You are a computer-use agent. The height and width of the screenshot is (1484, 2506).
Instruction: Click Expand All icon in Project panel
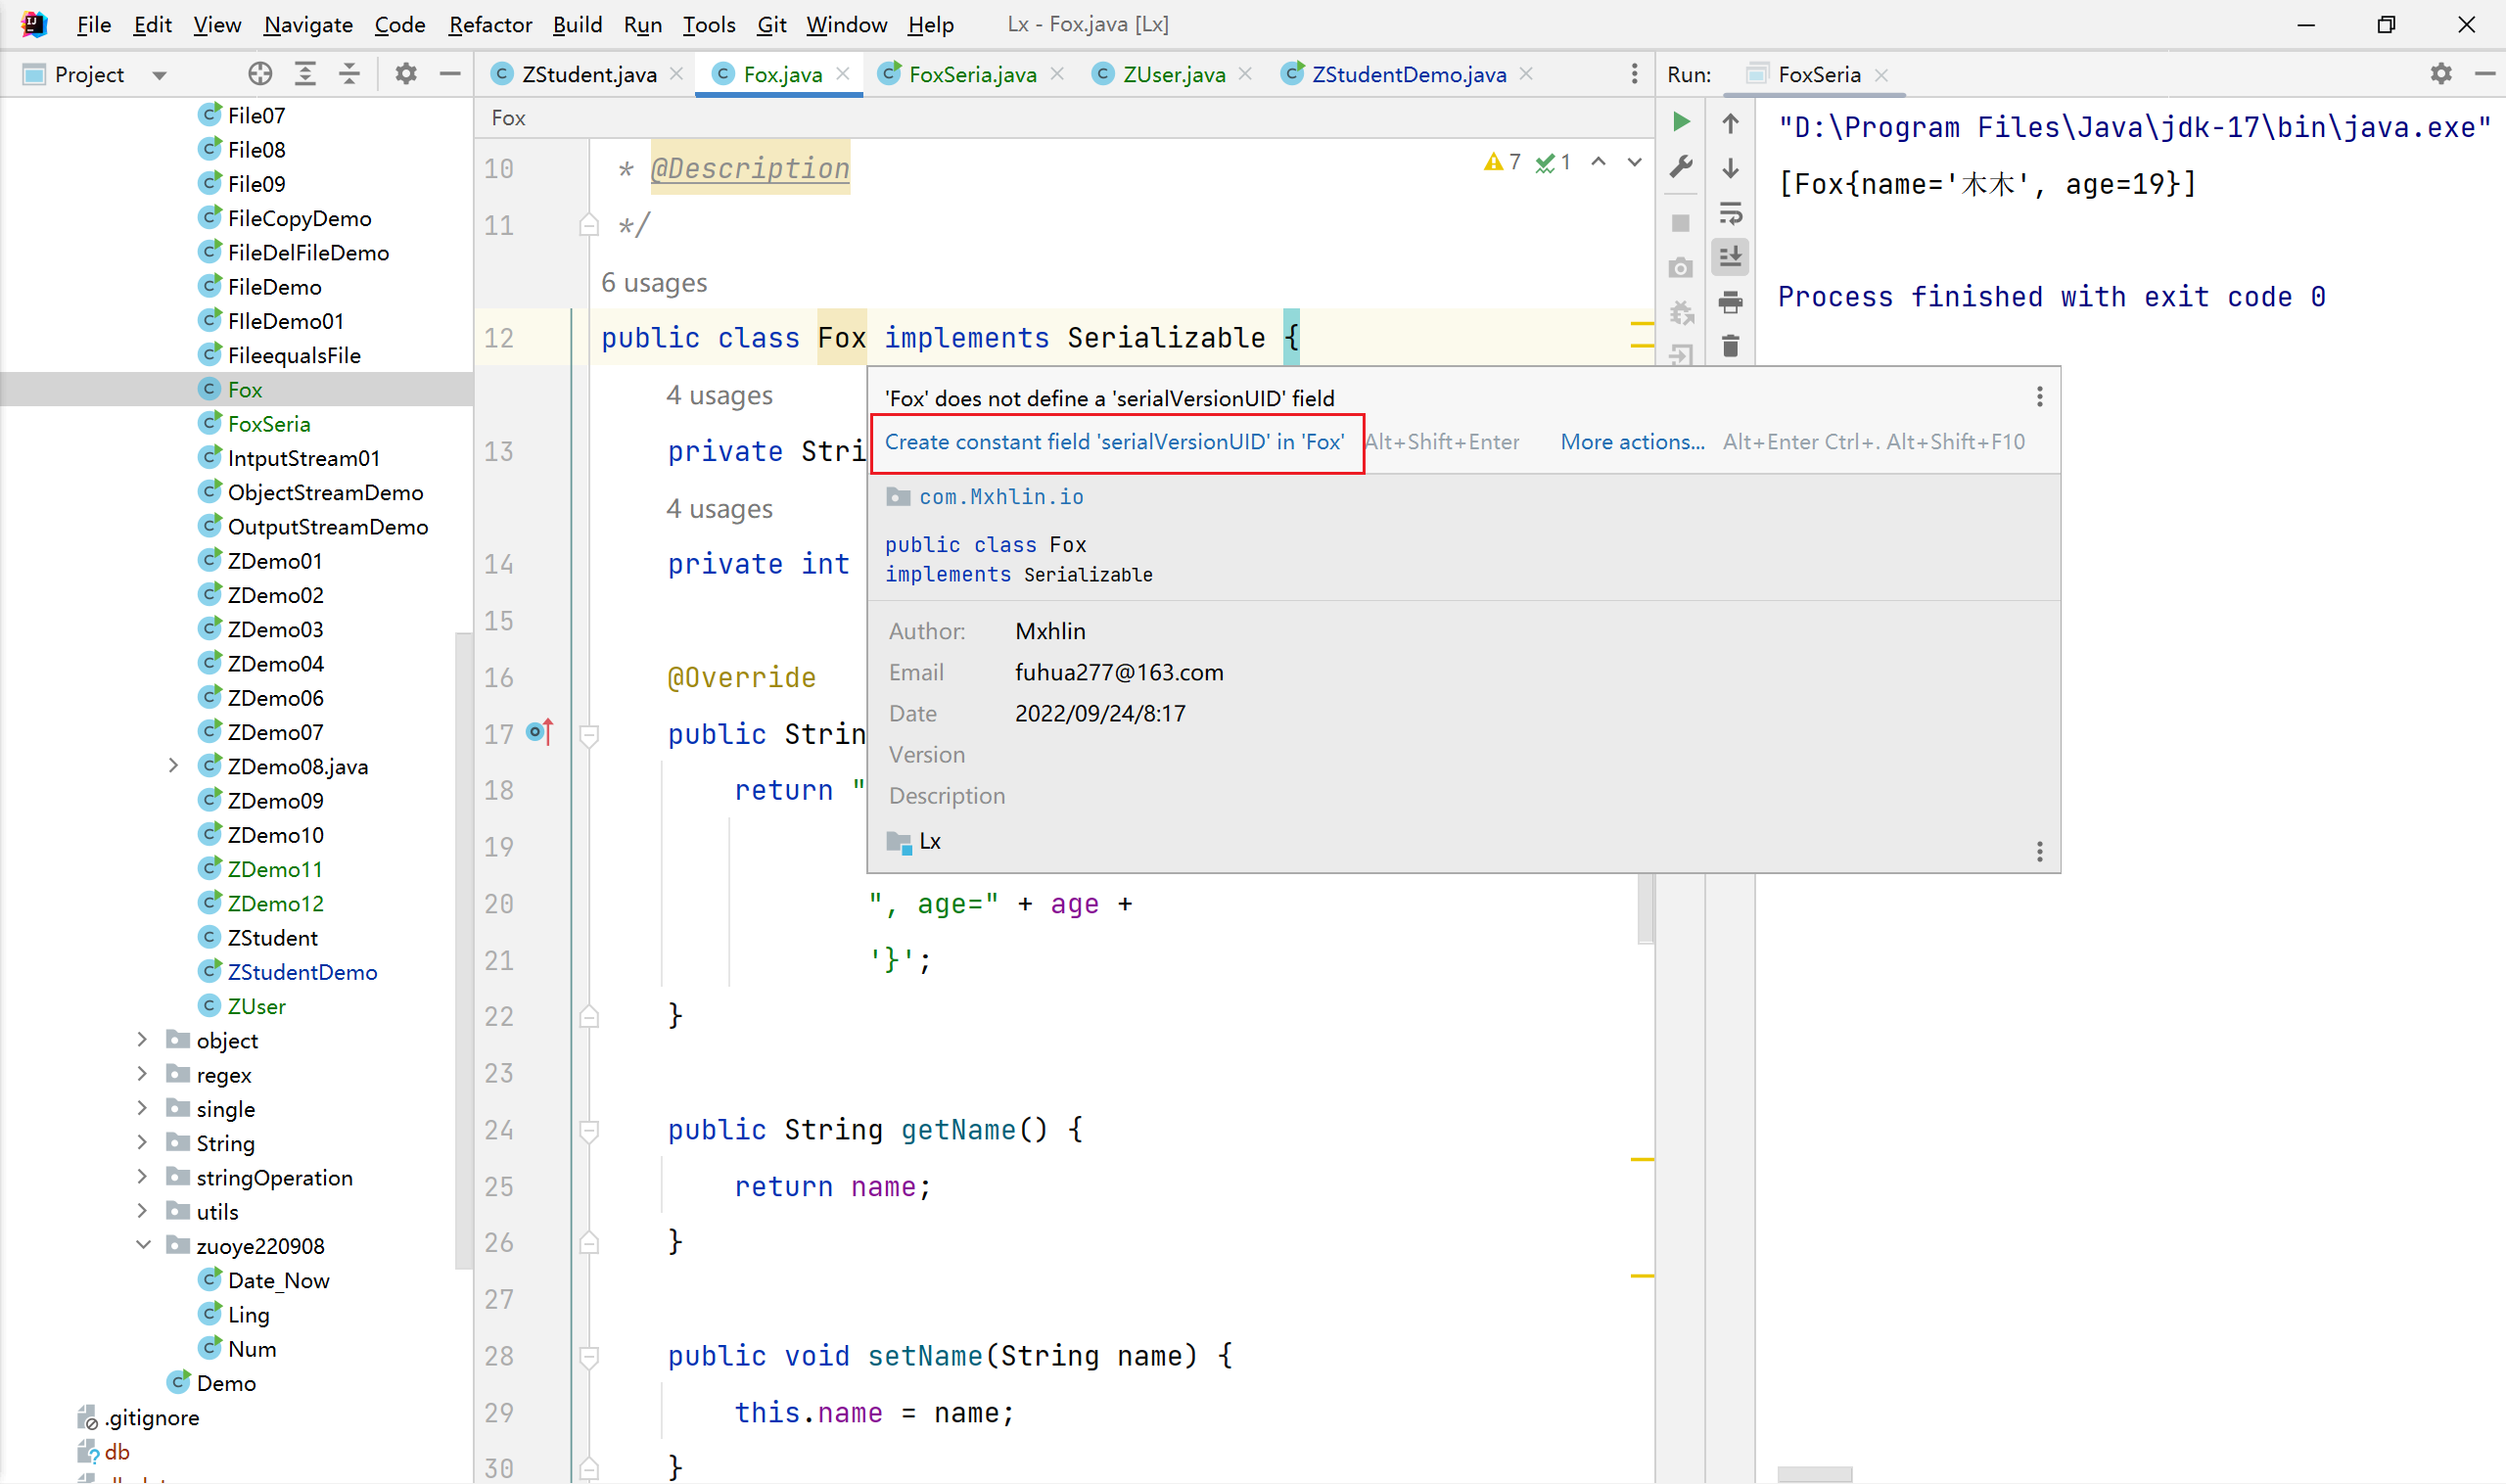click(x=305, y=74)
